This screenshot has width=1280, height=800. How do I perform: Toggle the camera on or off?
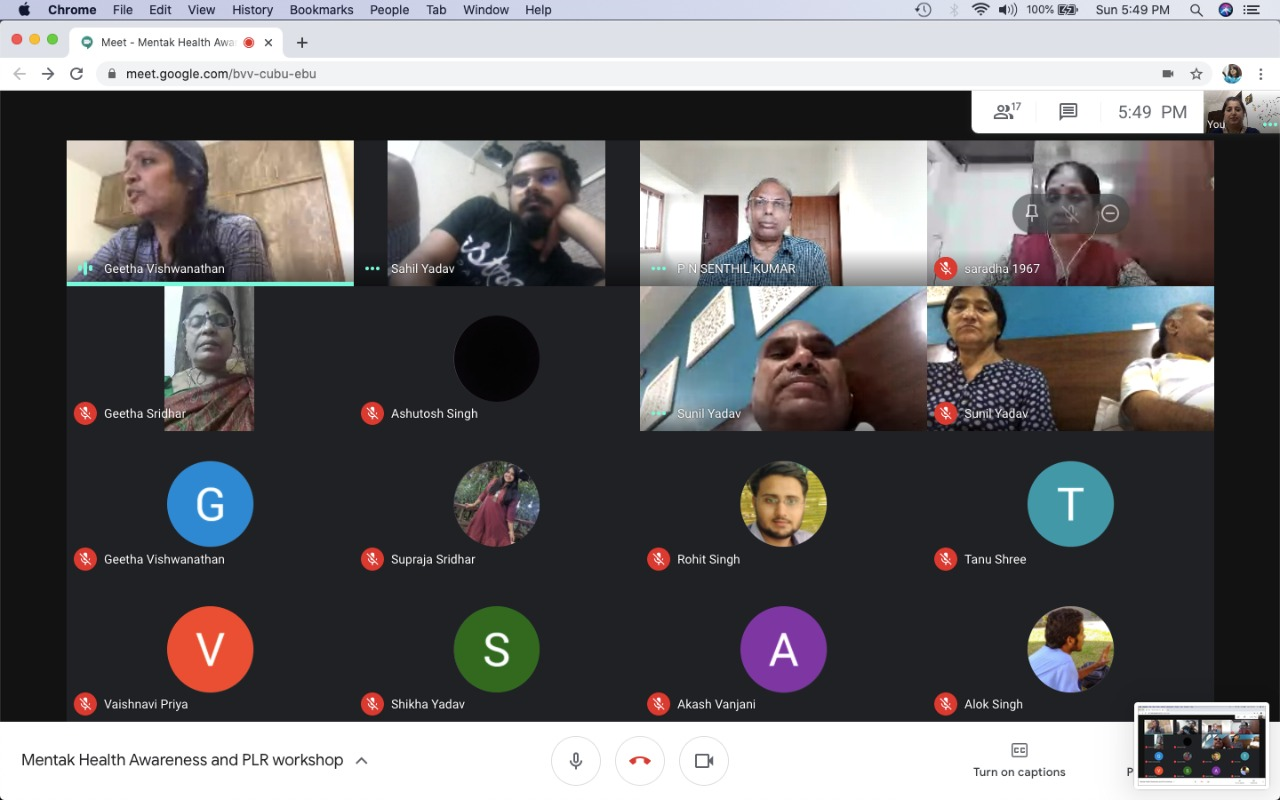tap(704, 761)
